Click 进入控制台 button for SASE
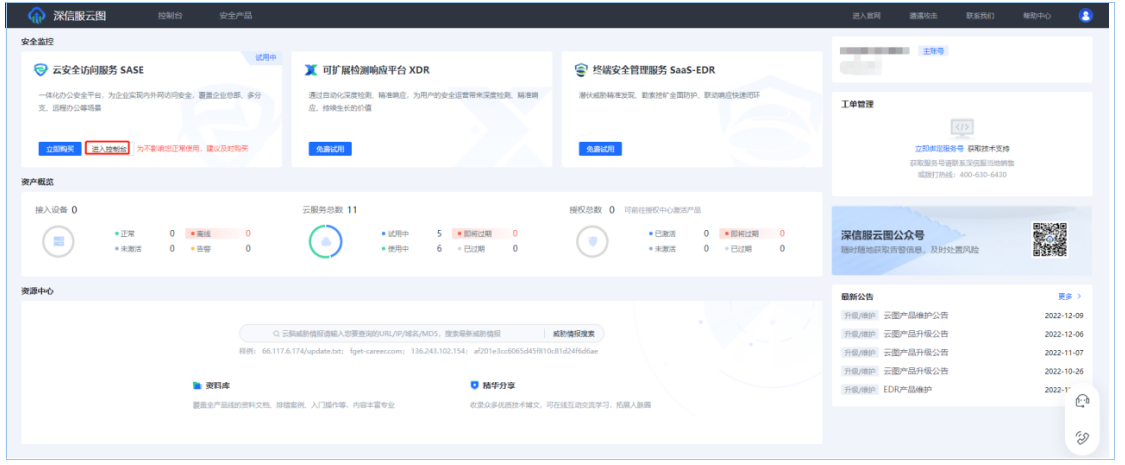Image resolution: width=1125 pixels, height=465 pixels. coord(108,148)
